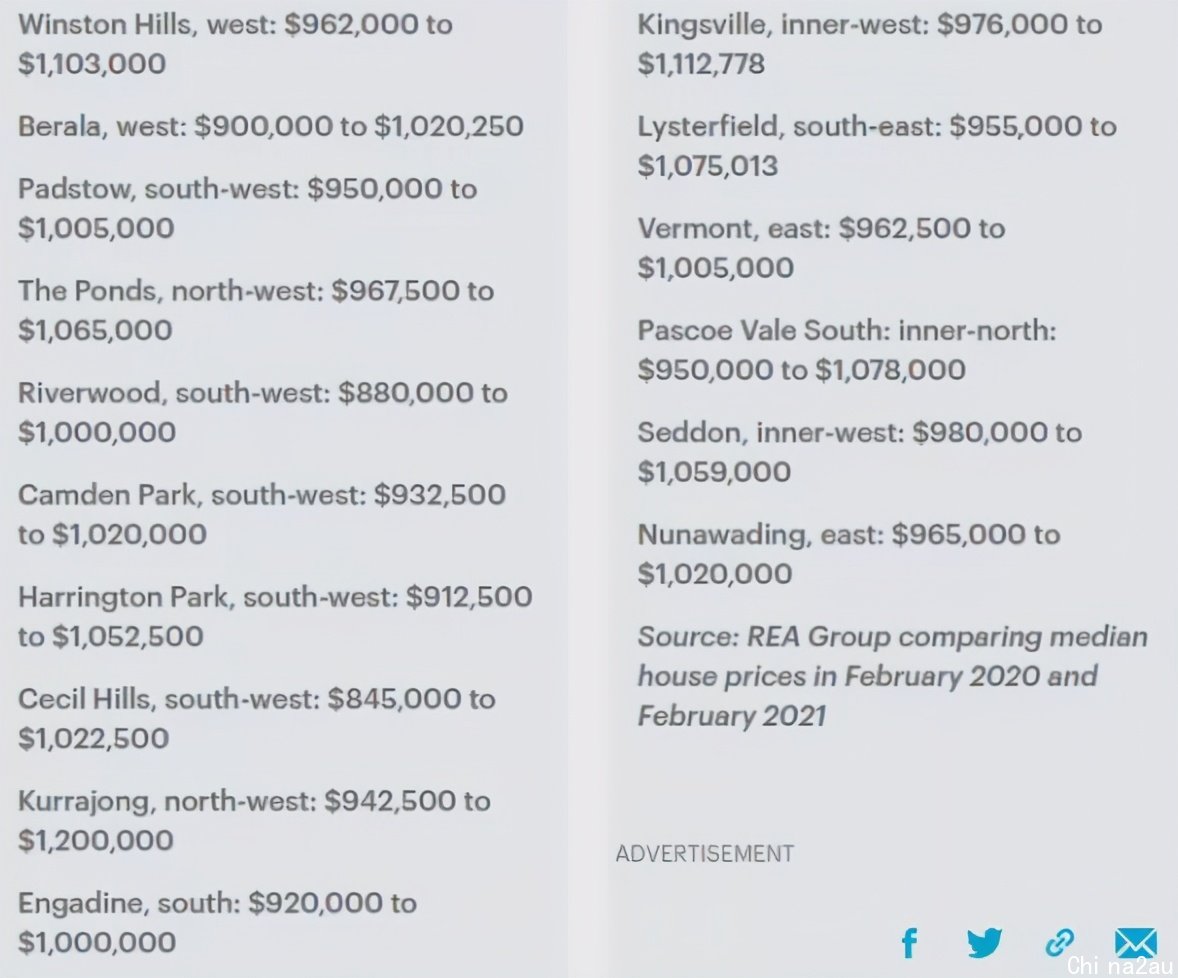The image size is (1178, 978).
Task: Share article via Twitter bird icon
Action: (x=984, y=943)
